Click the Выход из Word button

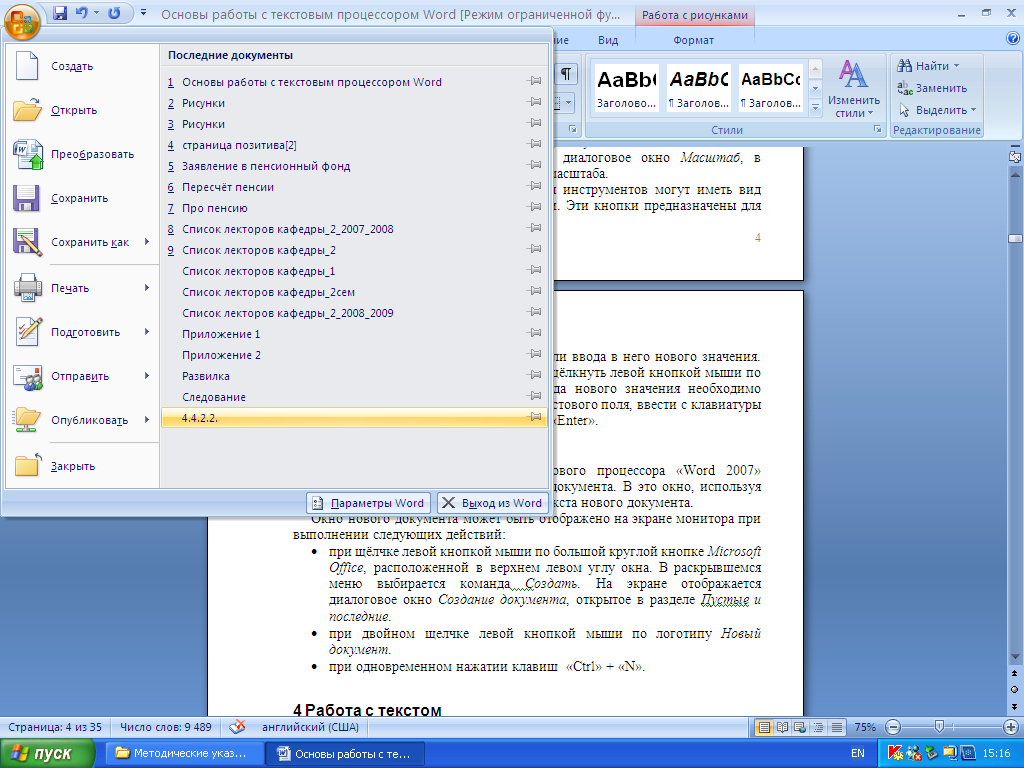tap(492, 503)
